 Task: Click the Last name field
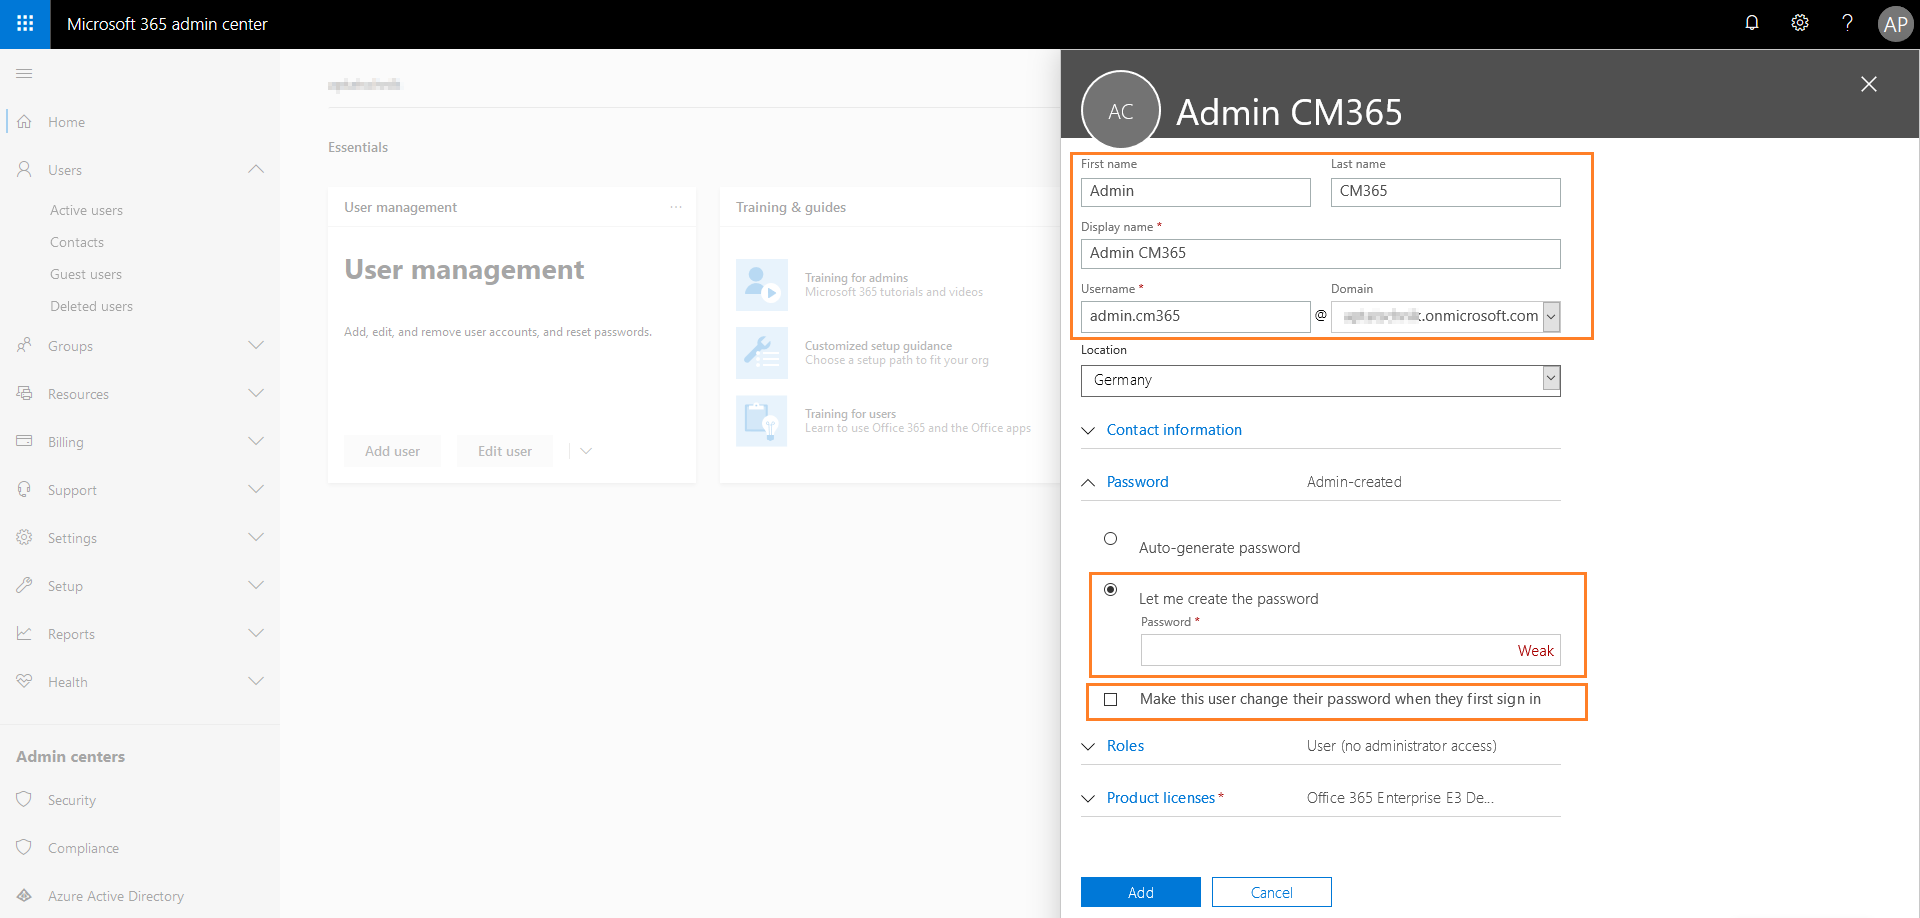pyautogui.click(x=1446, y=192)
